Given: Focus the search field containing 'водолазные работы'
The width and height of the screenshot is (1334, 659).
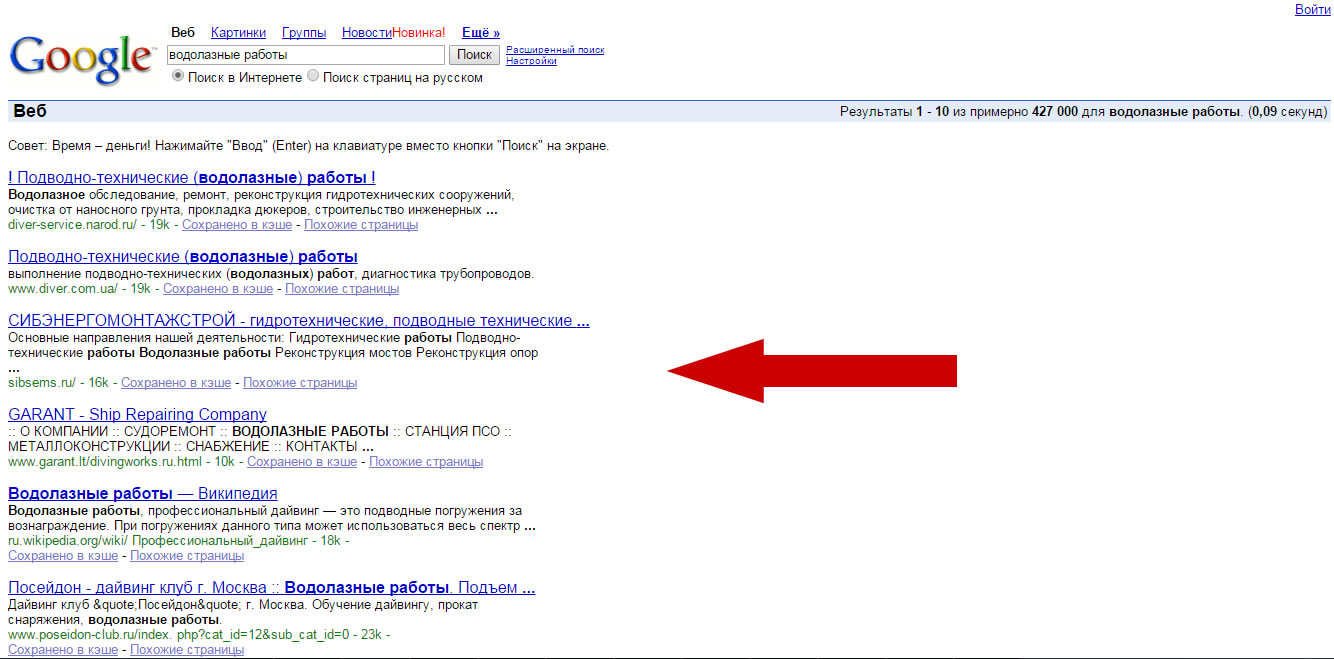Looking at the screenshot, I should tap(306, 55).
